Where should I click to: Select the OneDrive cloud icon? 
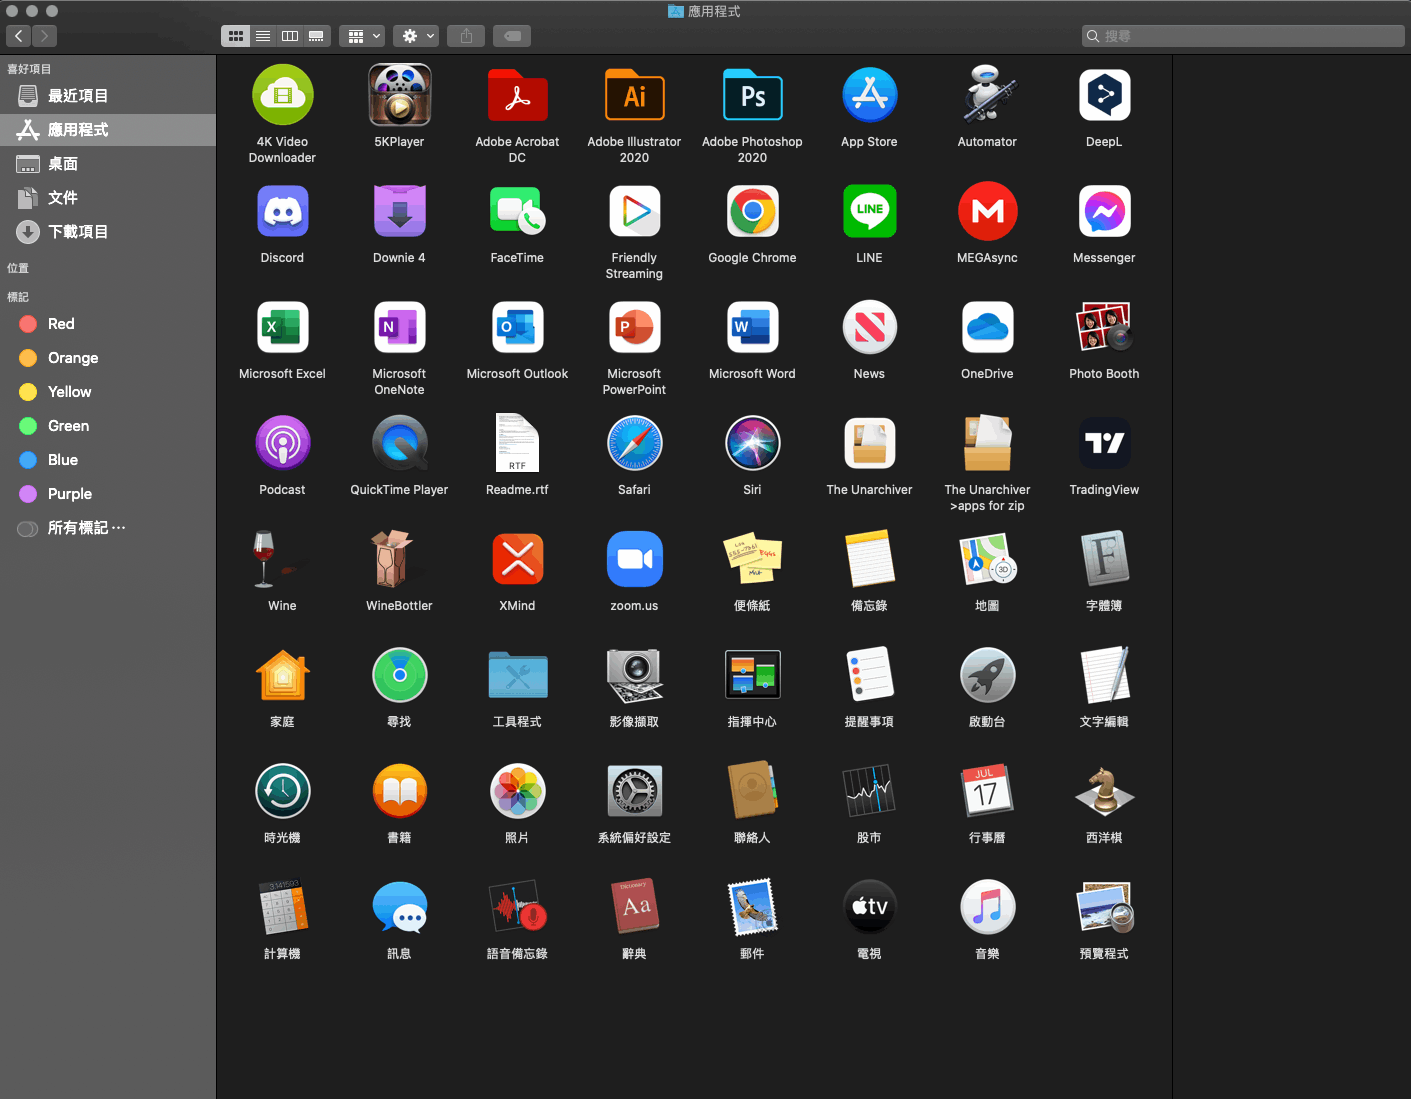tap(987, 327)
